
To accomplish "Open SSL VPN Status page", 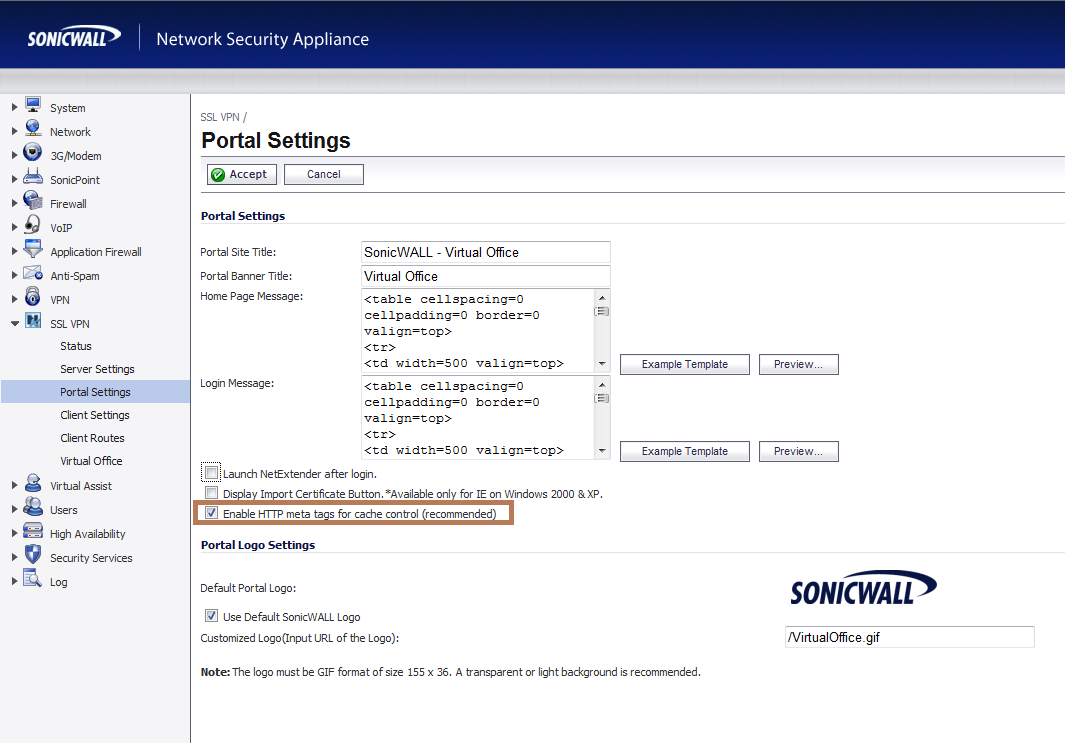I will pyautogui.click(x=75, y=346).
